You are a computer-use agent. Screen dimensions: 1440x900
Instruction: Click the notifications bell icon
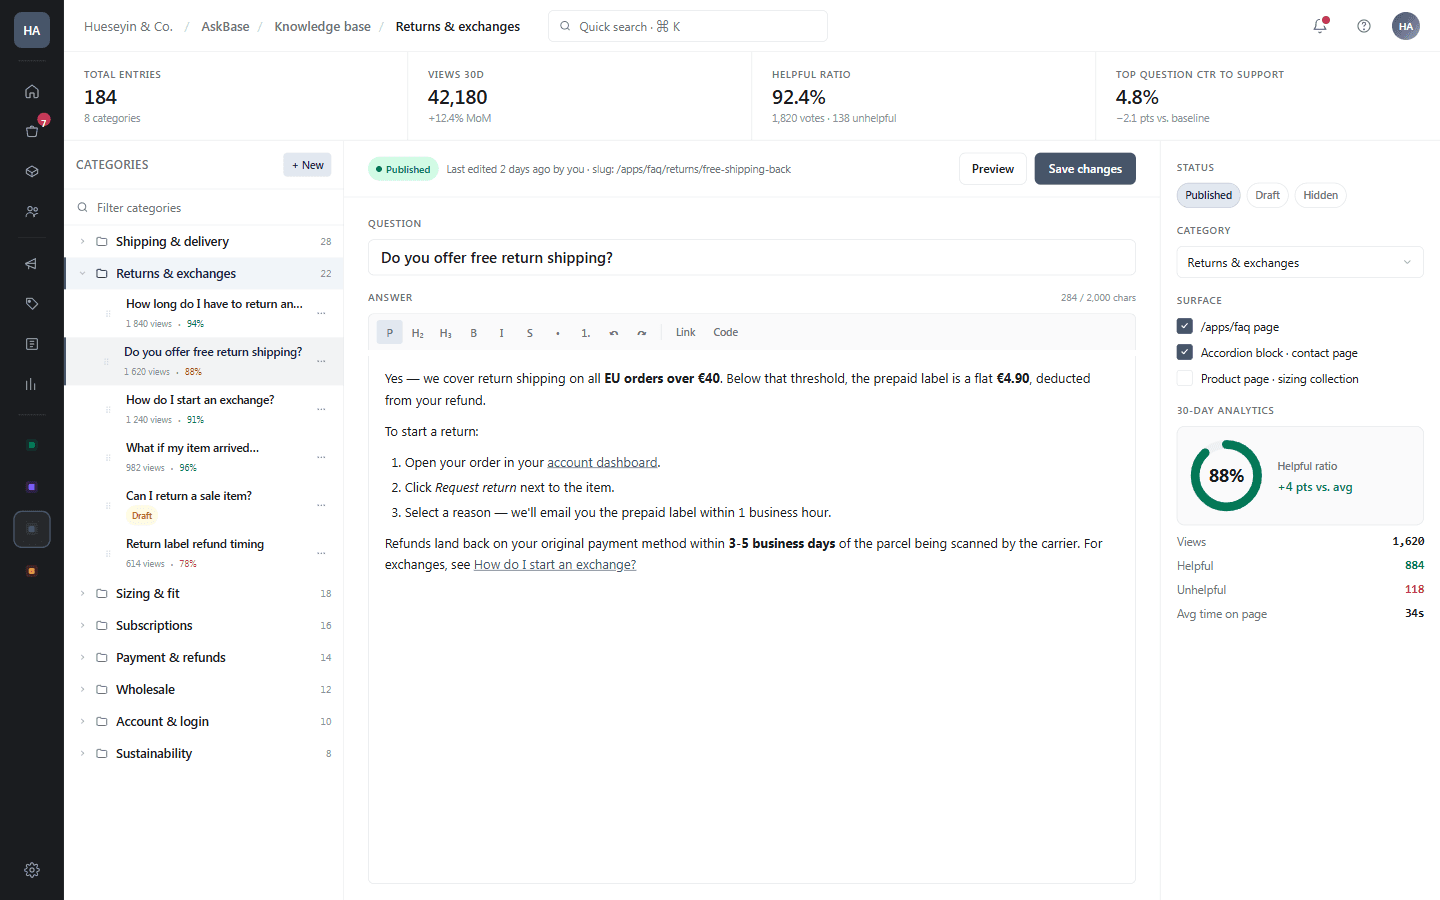[1320, 26]
